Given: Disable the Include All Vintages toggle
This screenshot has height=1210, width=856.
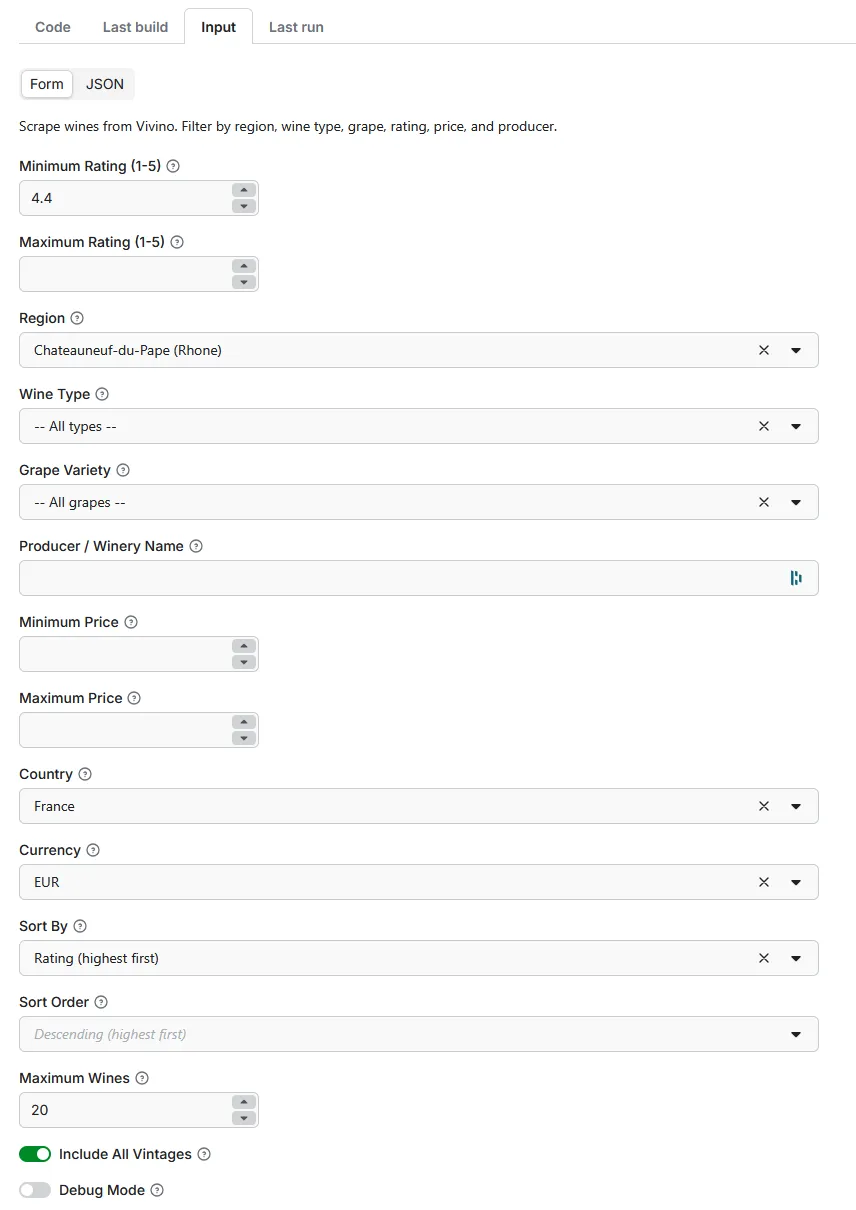Looking at the screenshot, I should 35,1154.
